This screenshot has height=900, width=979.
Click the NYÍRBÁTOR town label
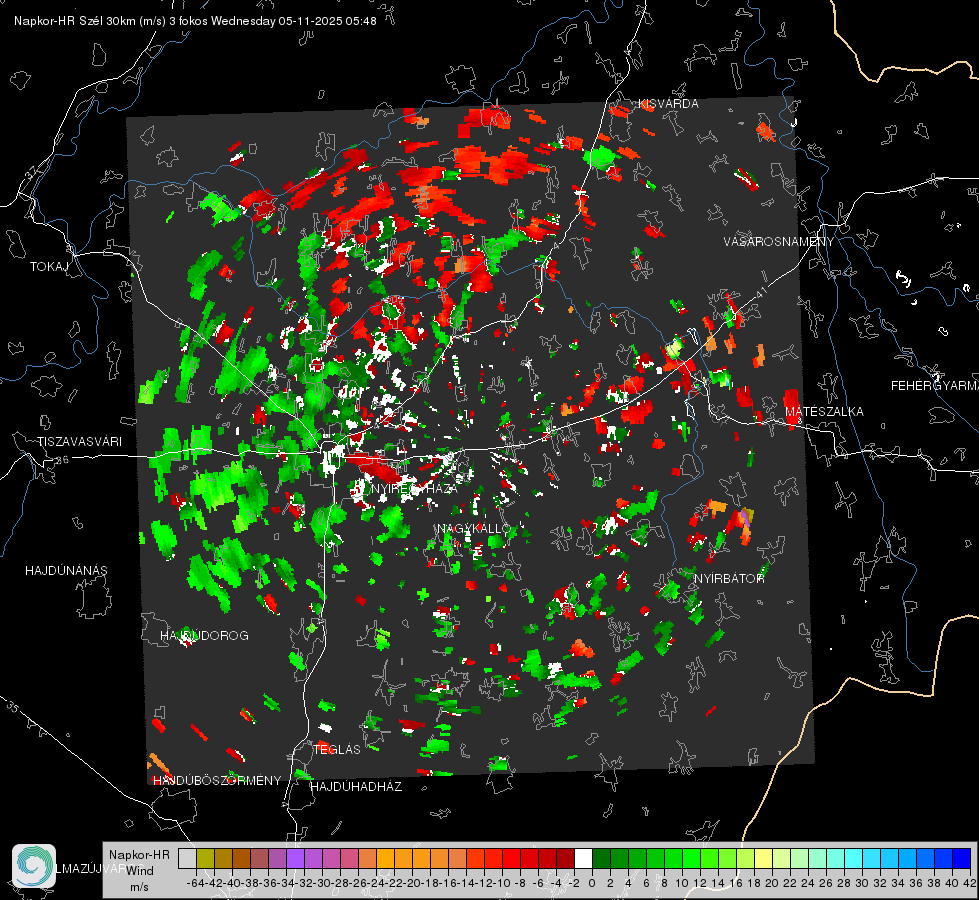coord(729,579)
